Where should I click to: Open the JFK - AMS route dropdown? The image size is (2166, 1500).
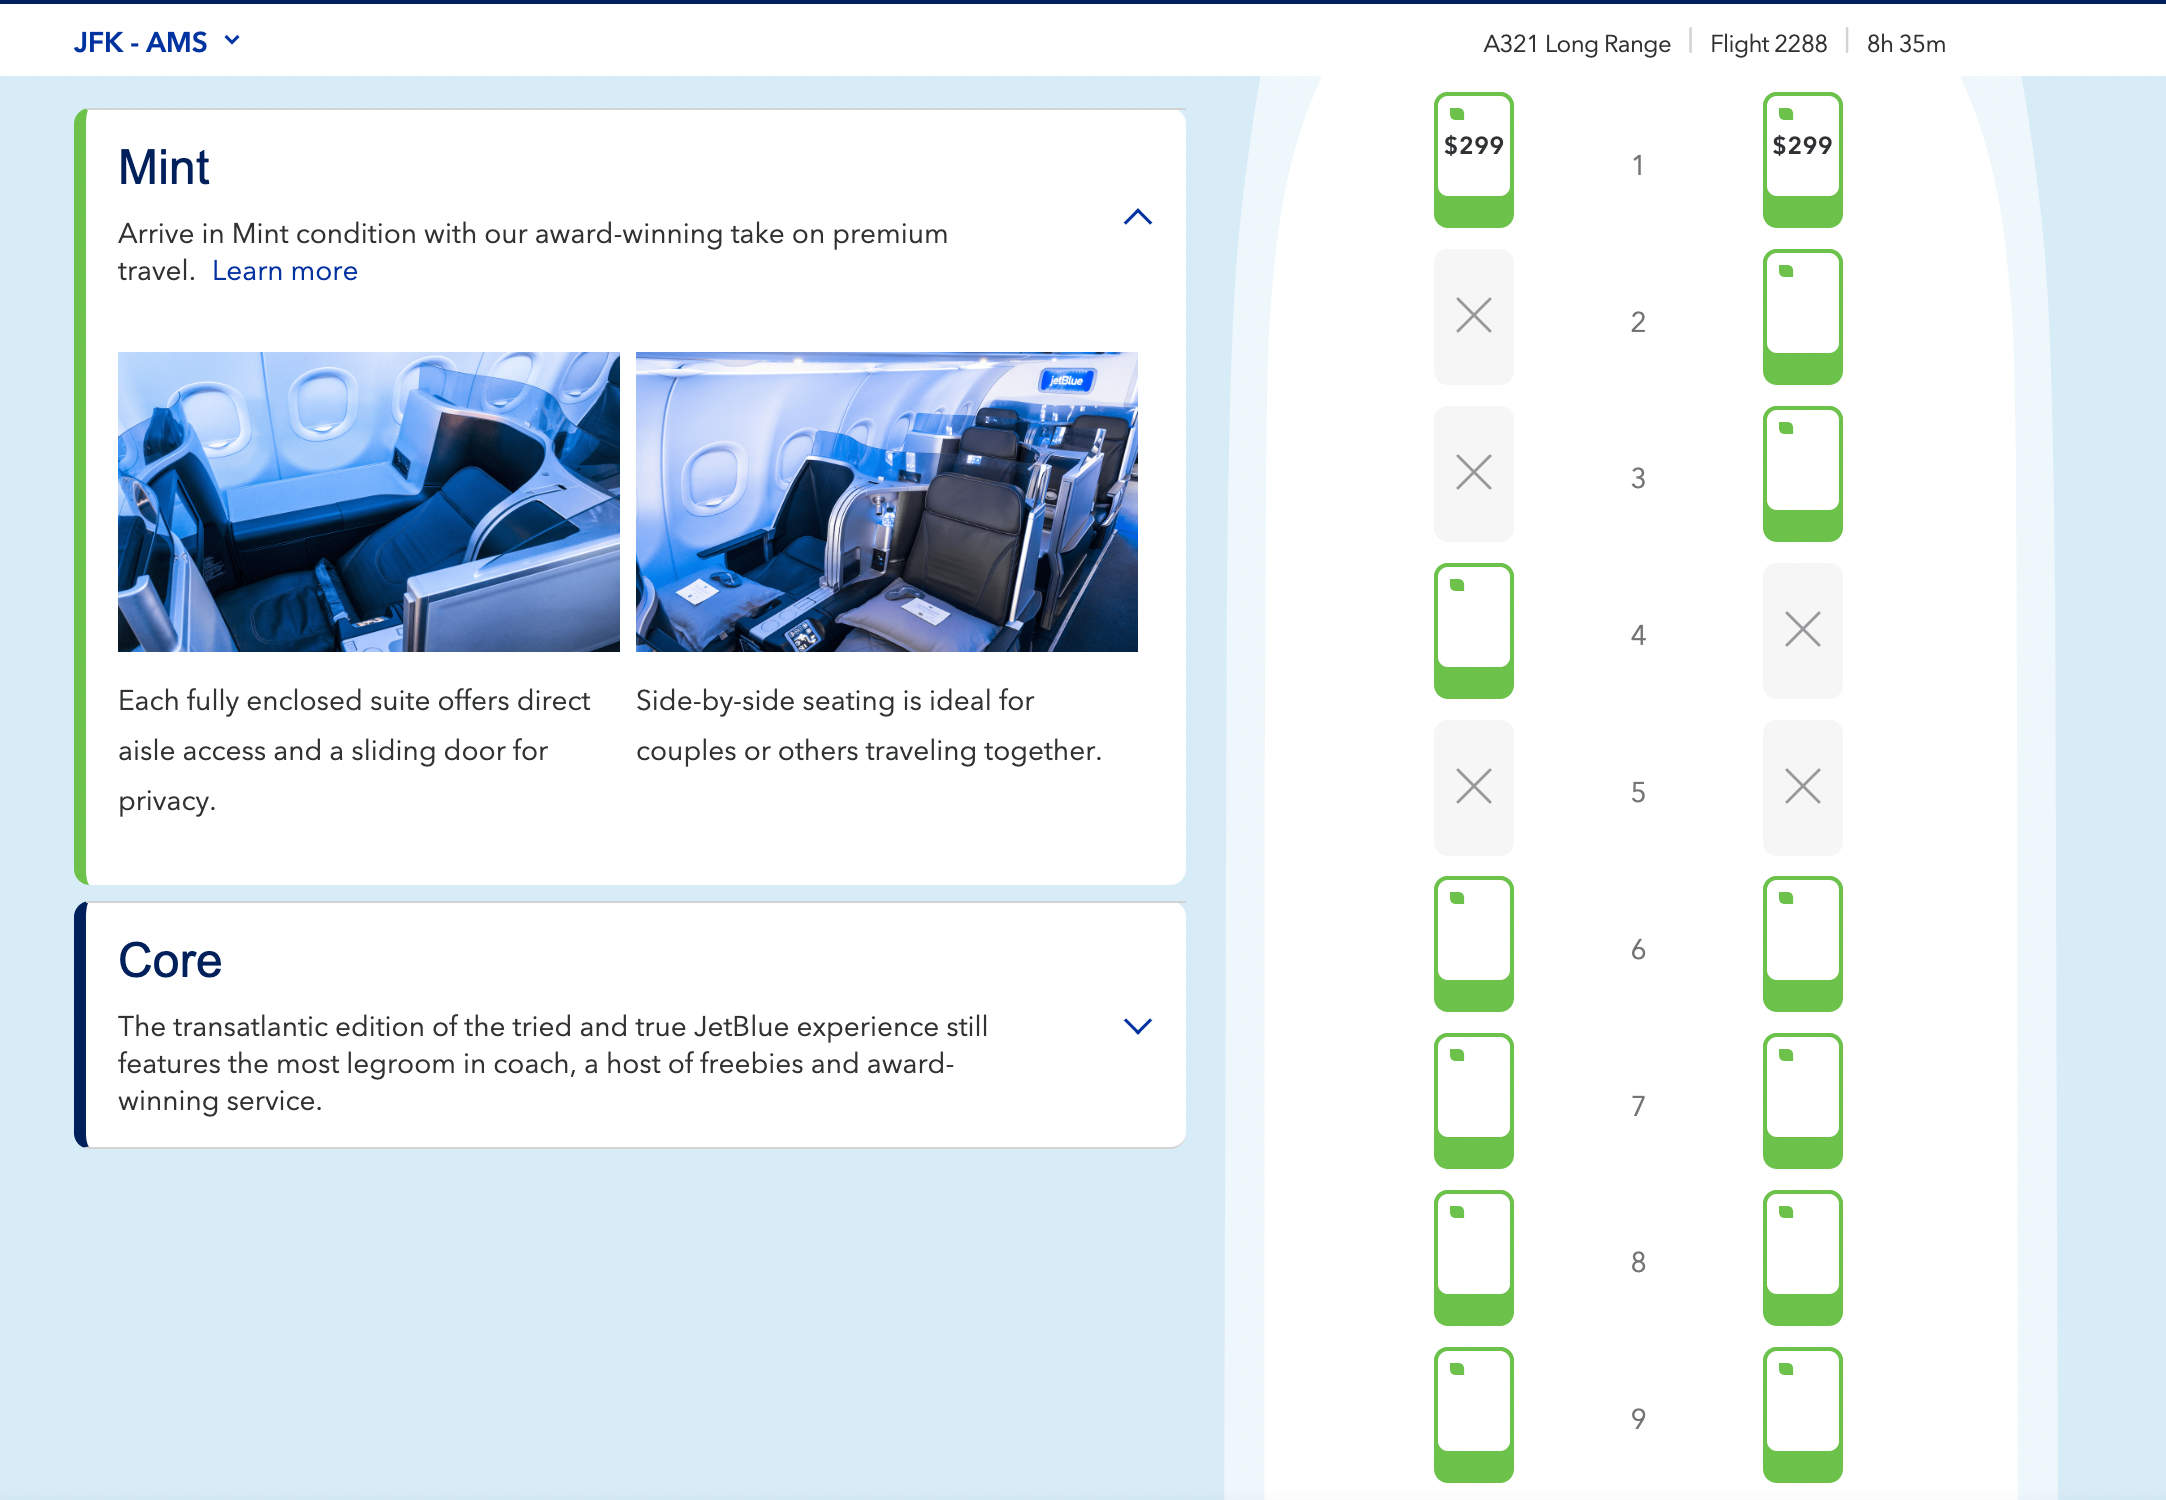point(157,42)
